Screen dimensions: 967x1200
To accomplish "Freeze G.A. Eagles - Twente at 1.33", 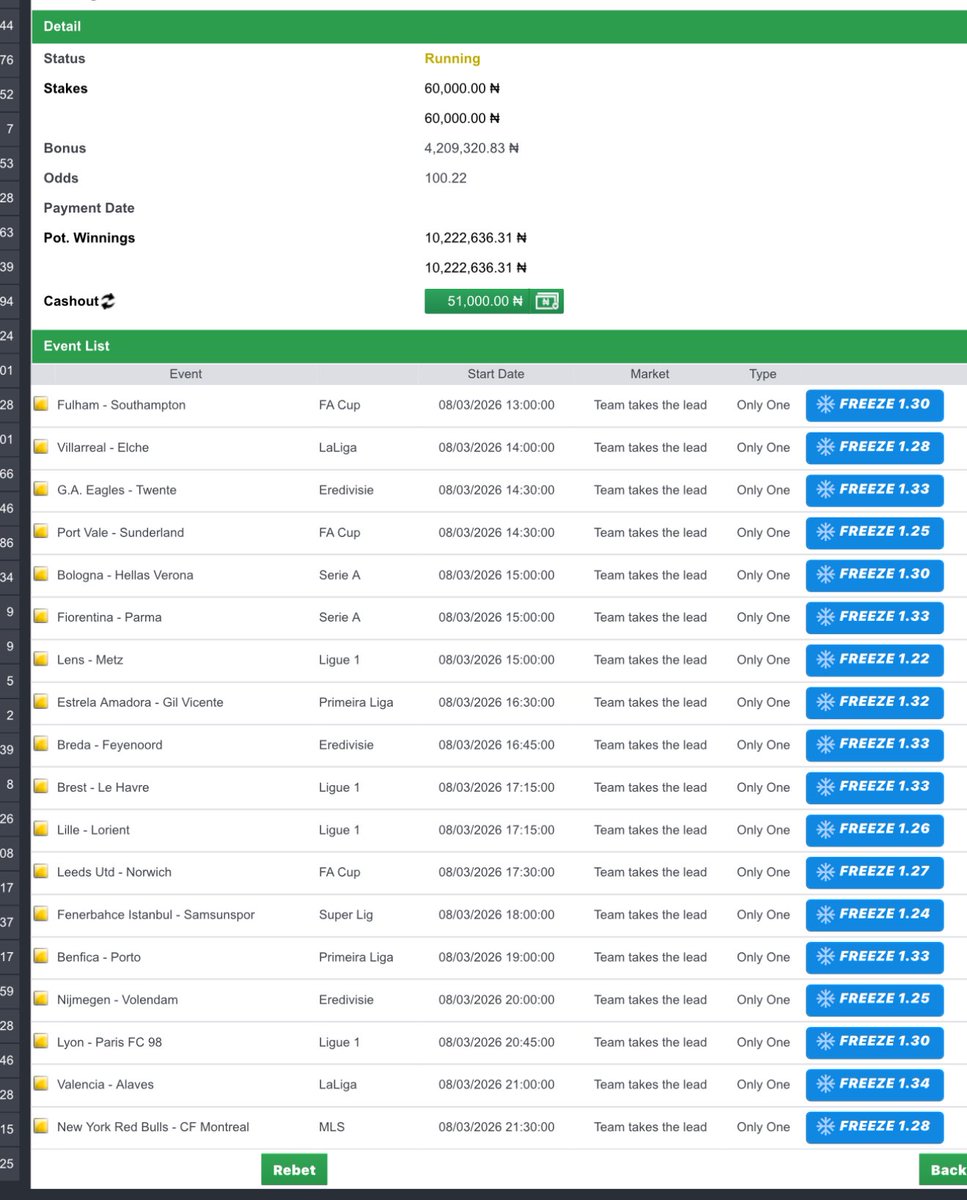I will pyautogui.click(x=874, y=490).
